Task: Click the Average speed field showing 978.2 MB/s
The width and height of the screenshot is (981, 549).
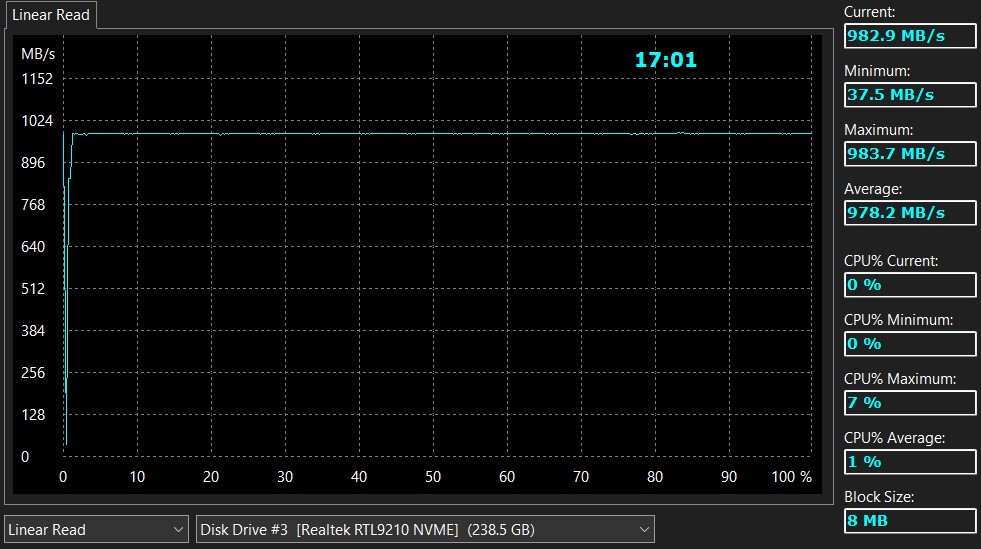Action: [910, 213]
